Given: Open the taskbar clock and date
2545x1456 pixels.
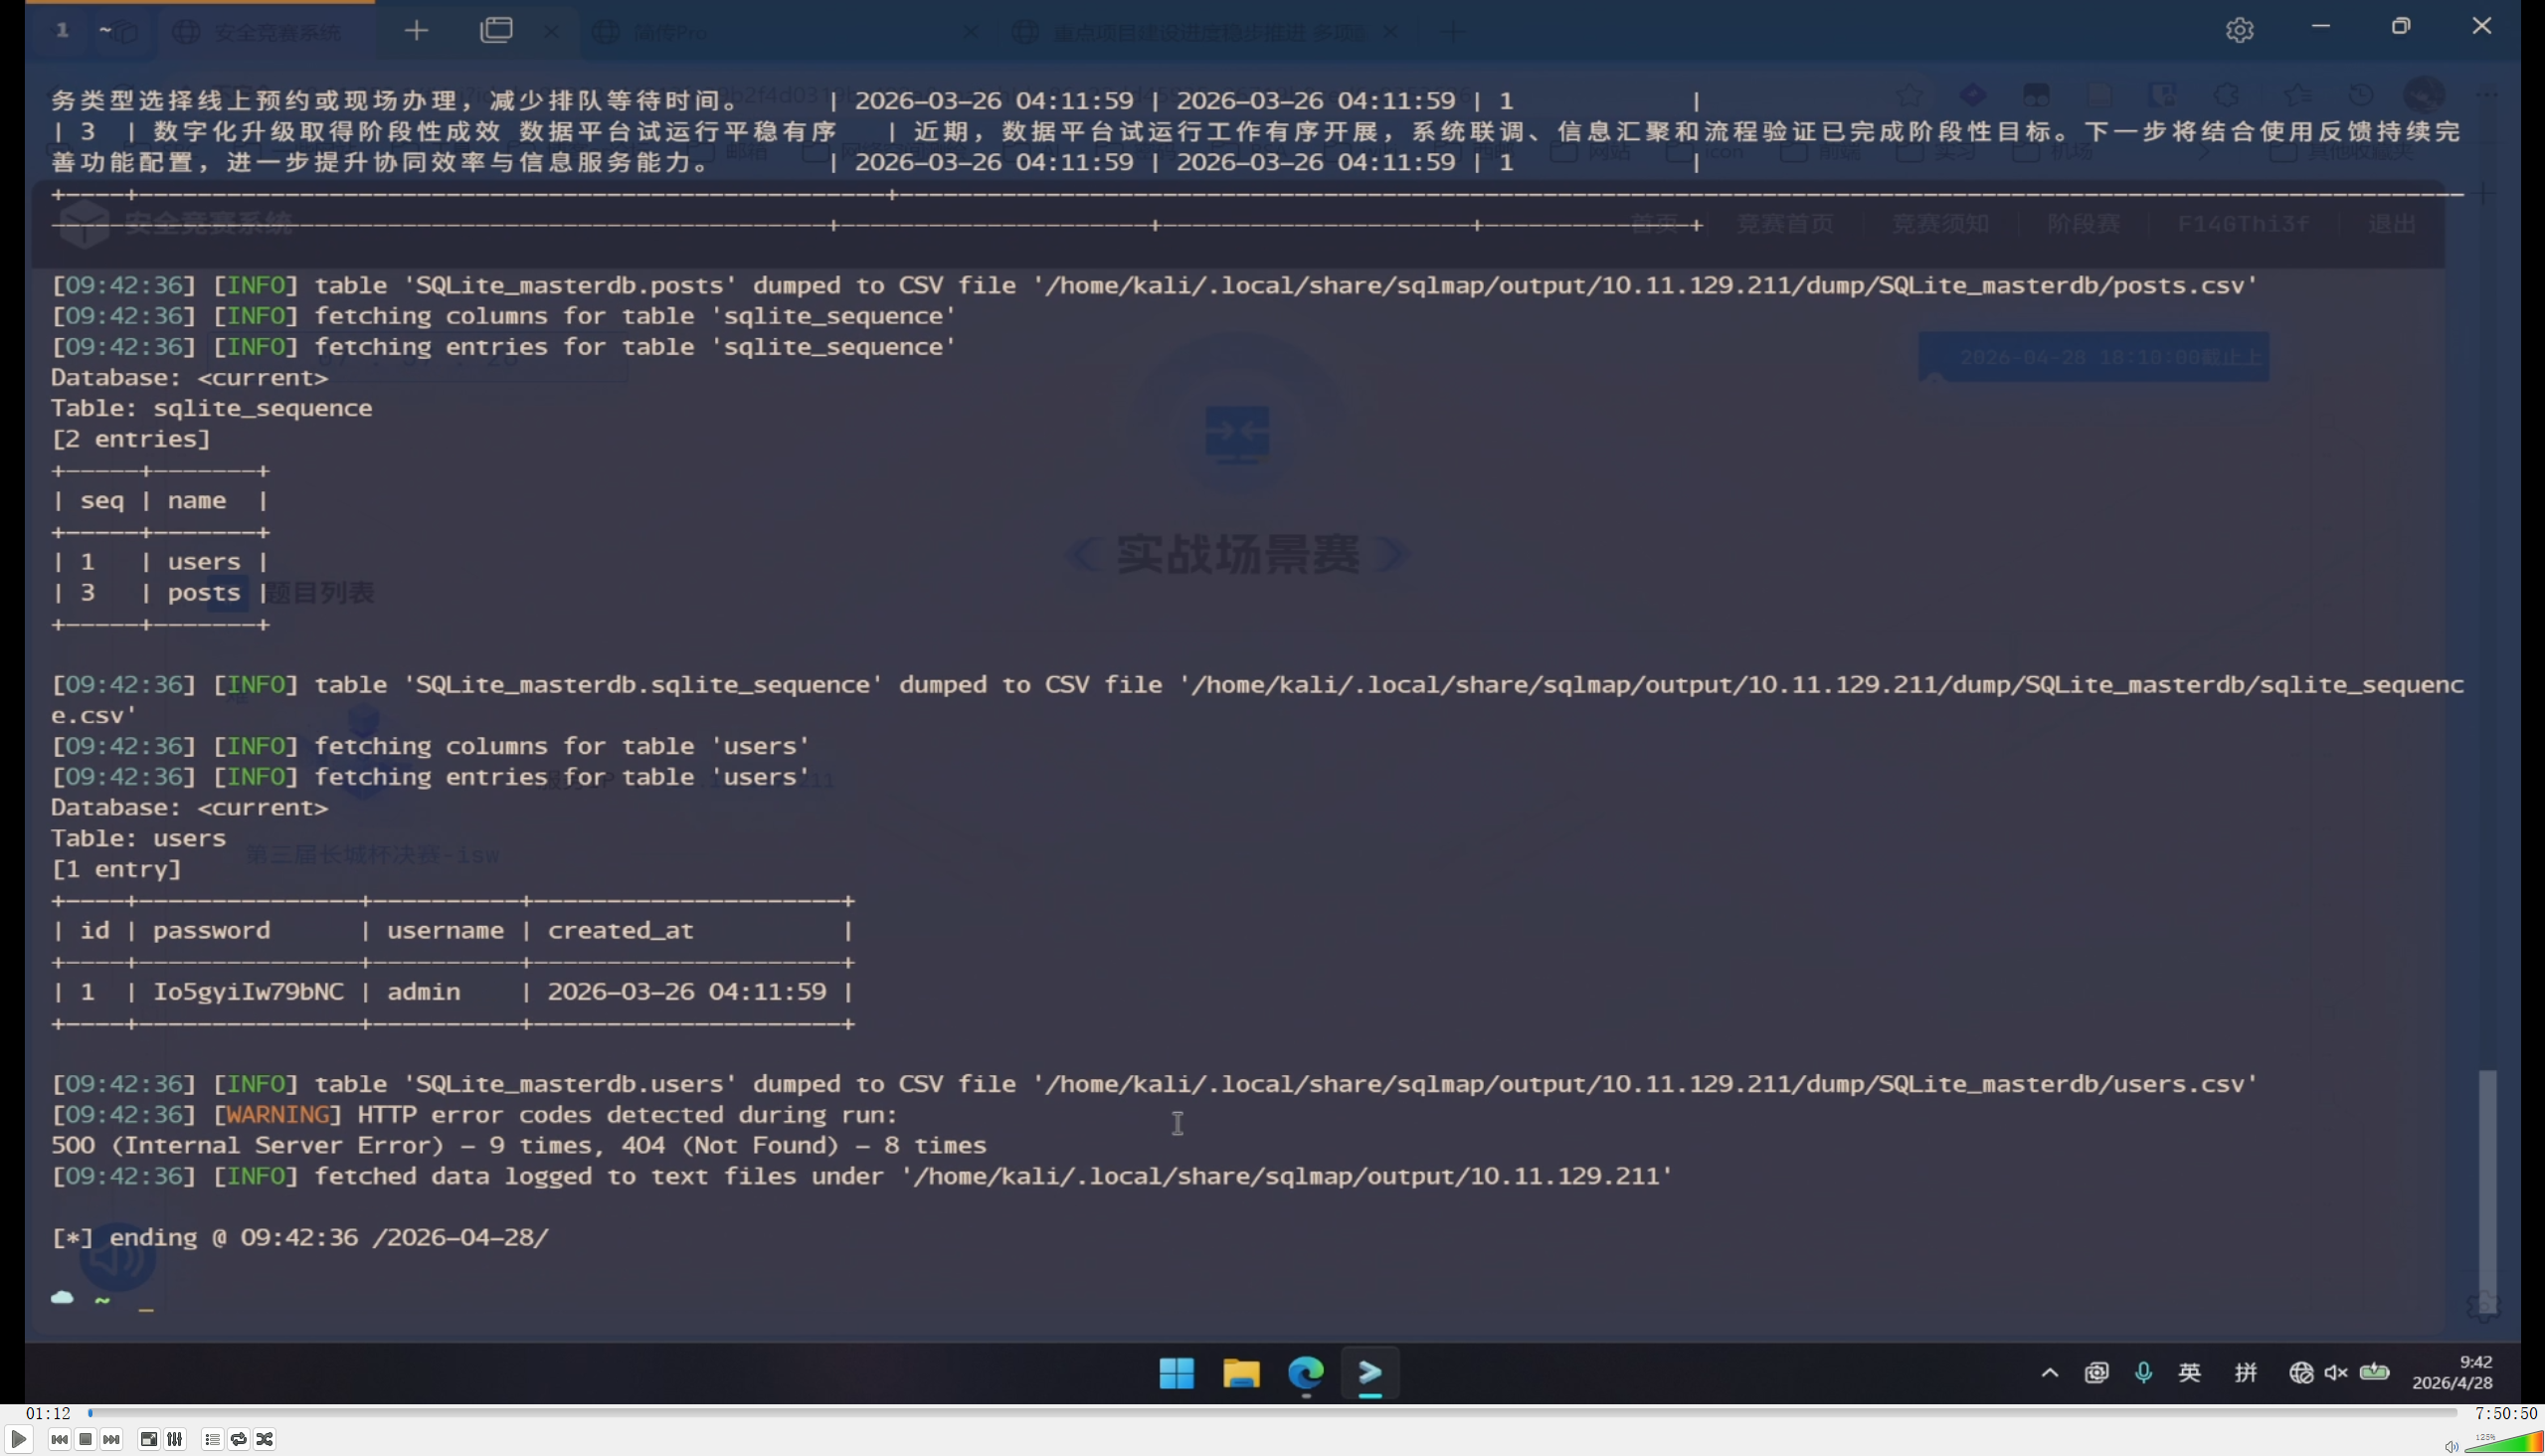Looking at the screenshot, I should (x=2452, y=1372).
